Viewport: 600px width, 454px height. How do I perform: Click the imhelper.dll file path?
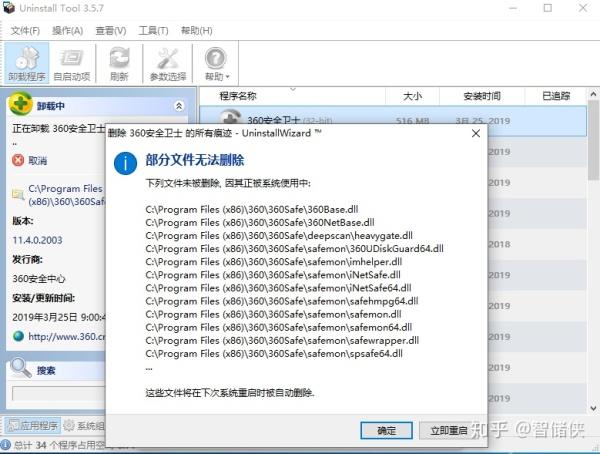pos(274,262)
